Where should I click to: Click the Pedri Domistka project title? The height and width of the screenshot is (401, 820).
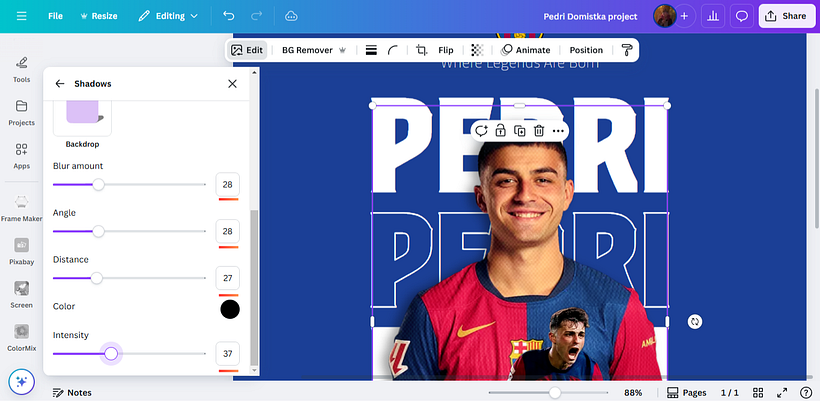click(590, 16)
